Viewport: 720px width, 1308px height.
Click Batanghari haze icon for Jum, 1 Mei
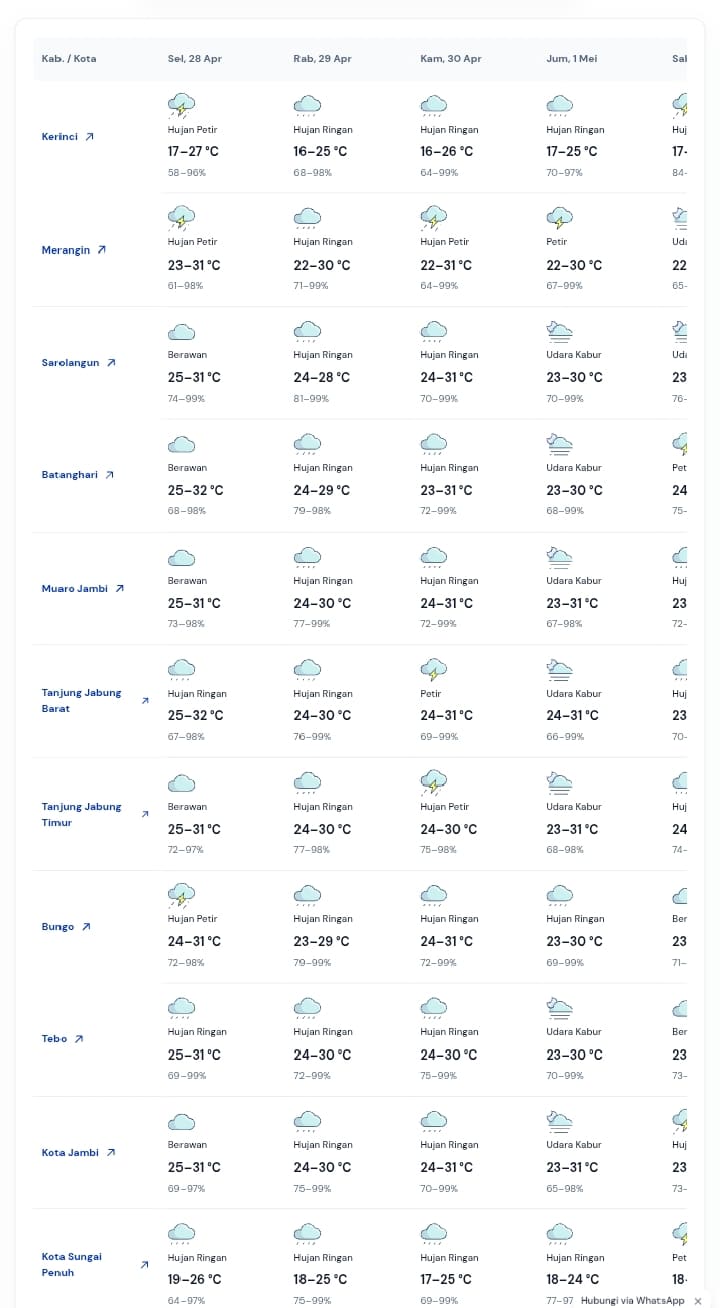pyautogui.click(x=560, y=443)
